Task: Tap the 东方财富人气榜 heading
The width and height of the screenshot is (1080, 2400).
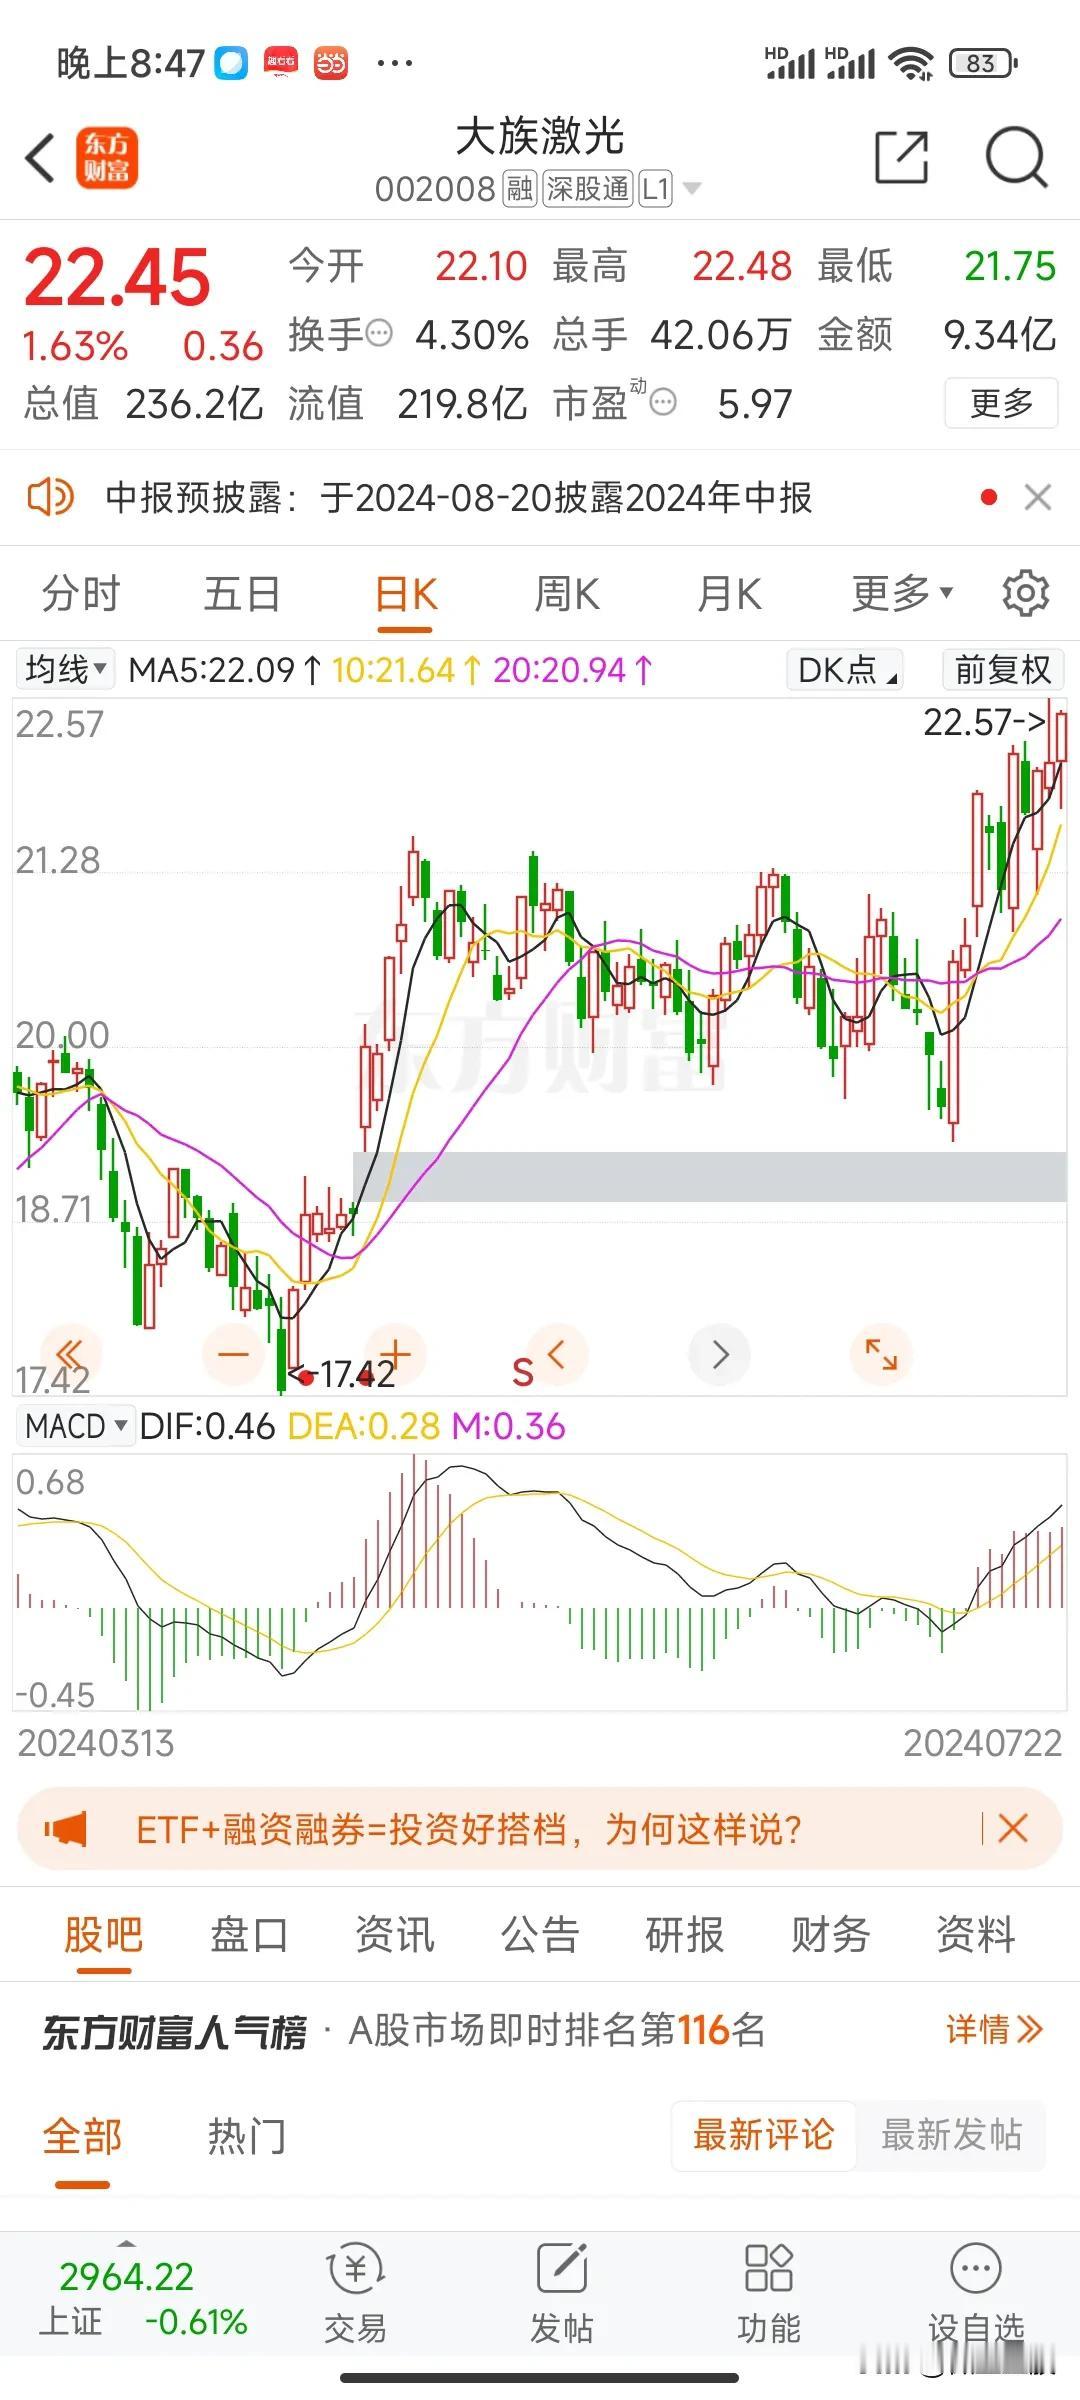Action: [x=174, y=2031]
